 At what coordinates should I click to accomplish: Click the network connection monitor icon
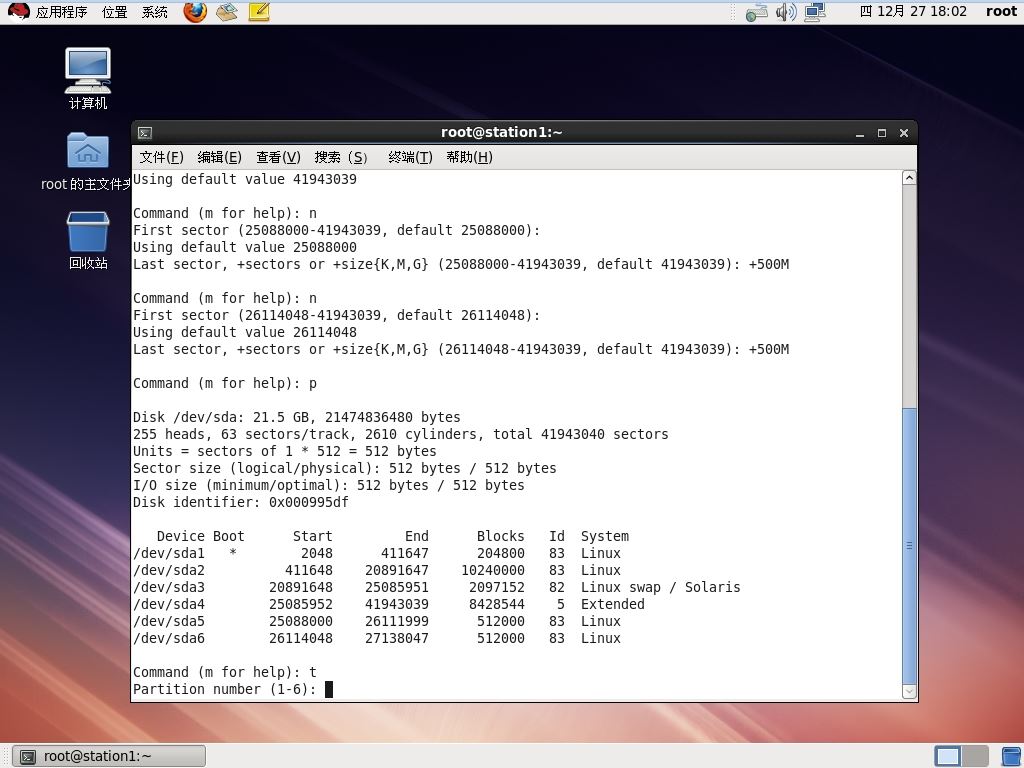(815, 12)
